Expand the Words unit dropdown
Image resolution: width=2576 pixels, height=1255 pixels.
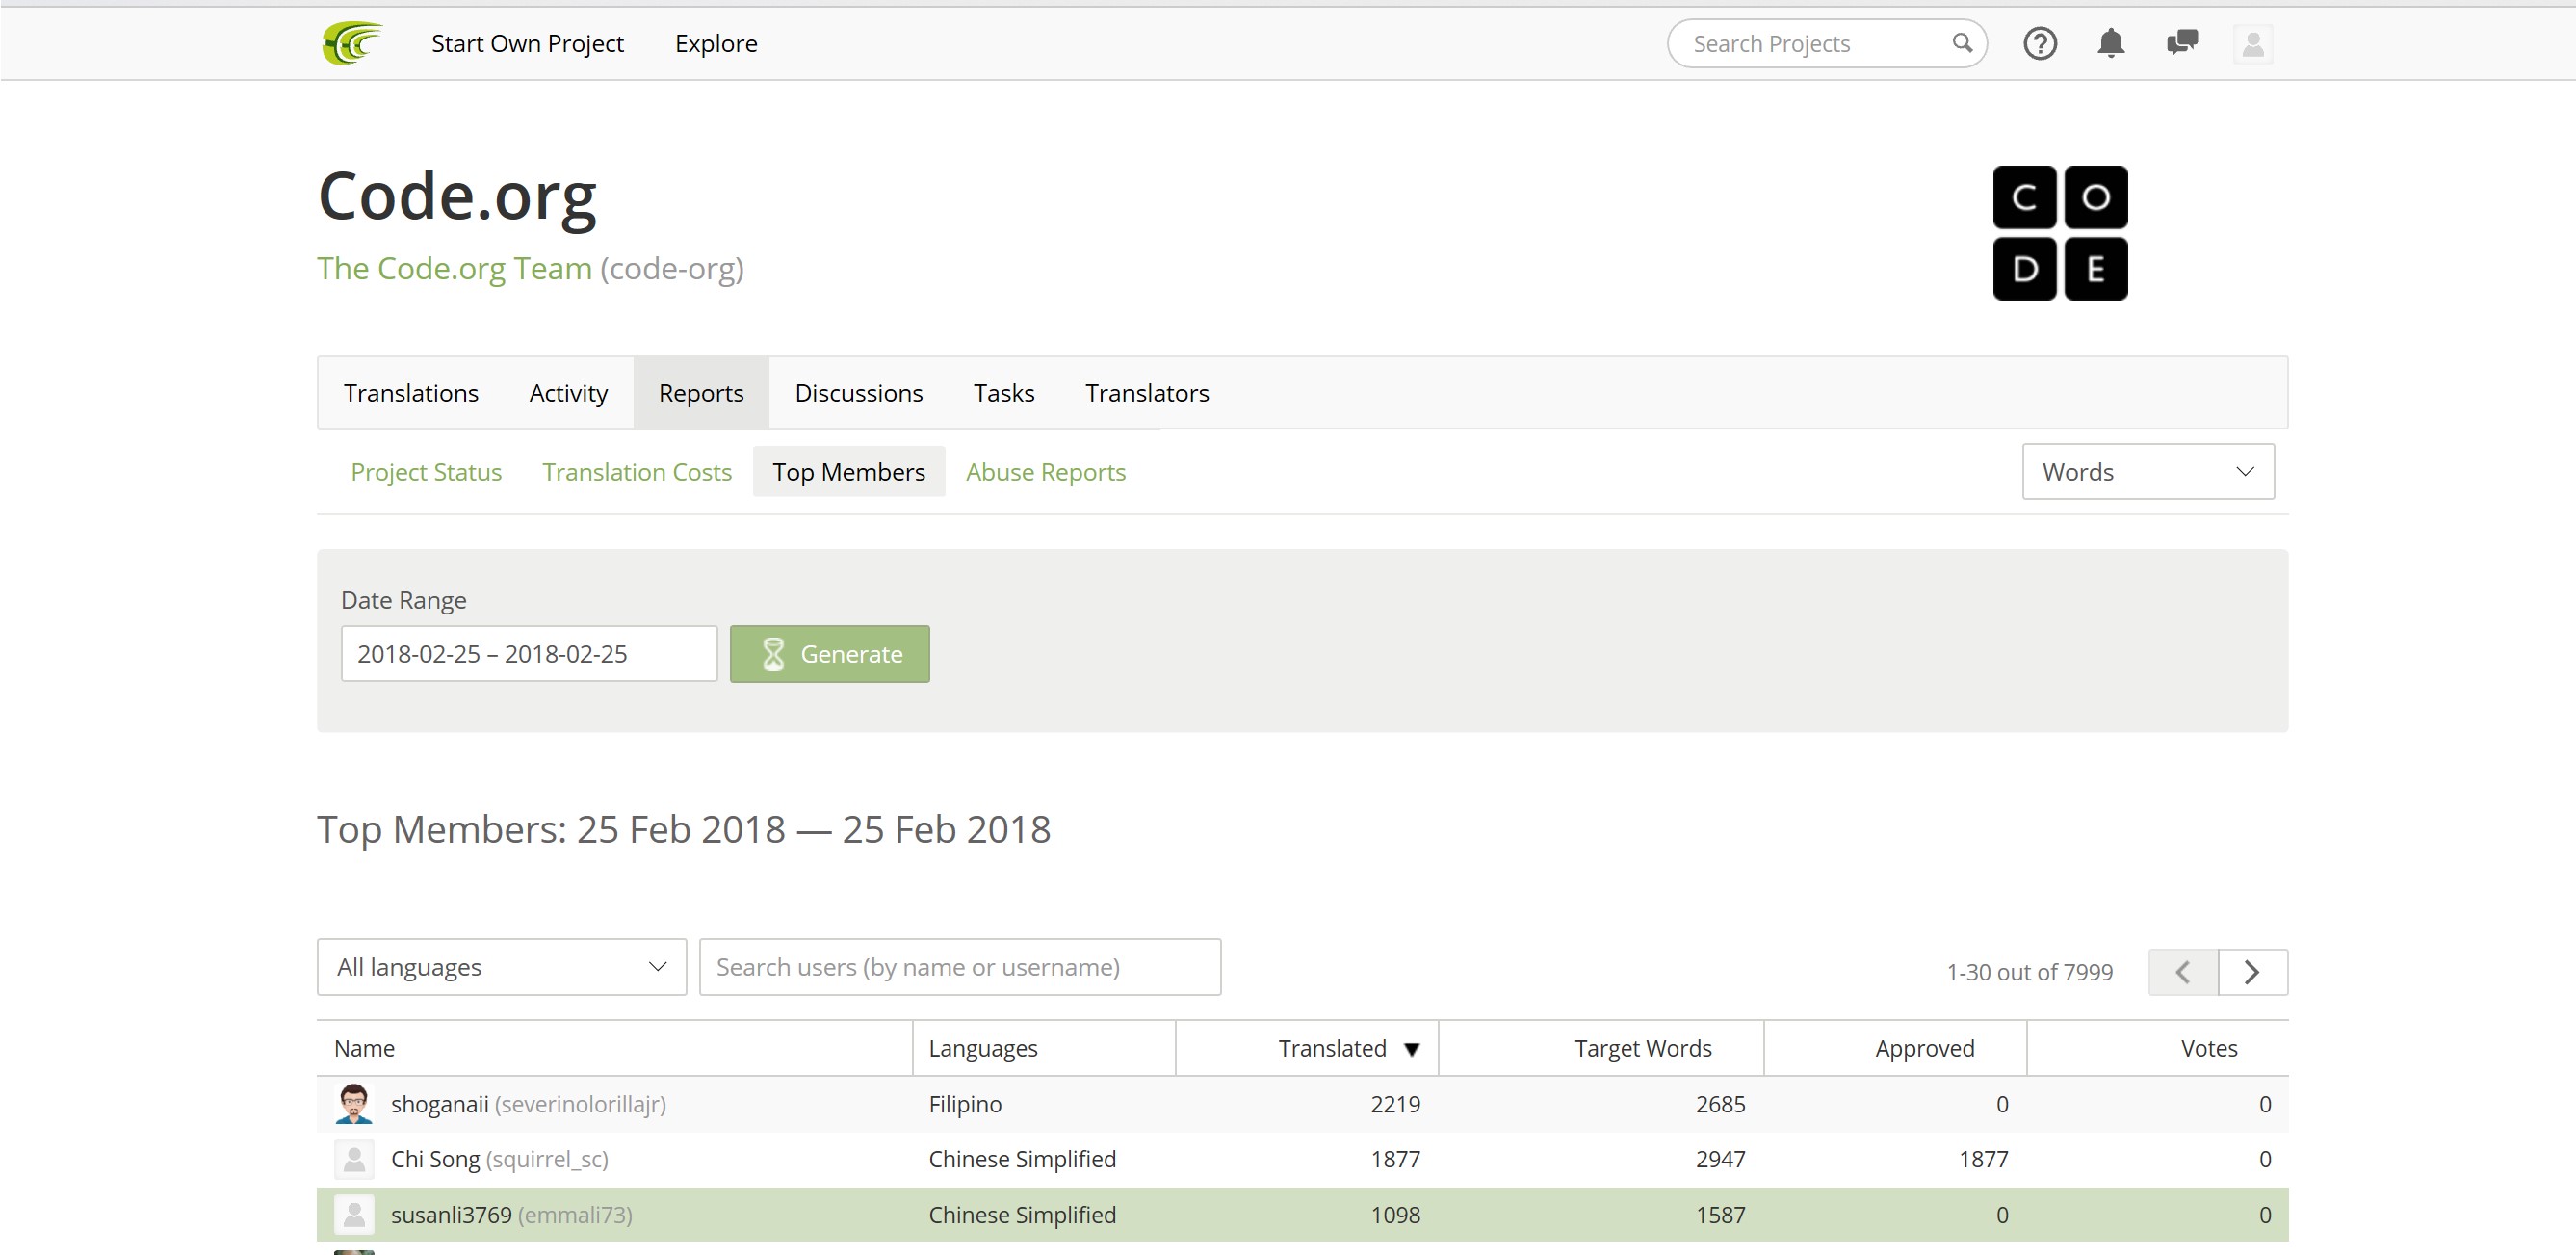(x=2147, y=472)
